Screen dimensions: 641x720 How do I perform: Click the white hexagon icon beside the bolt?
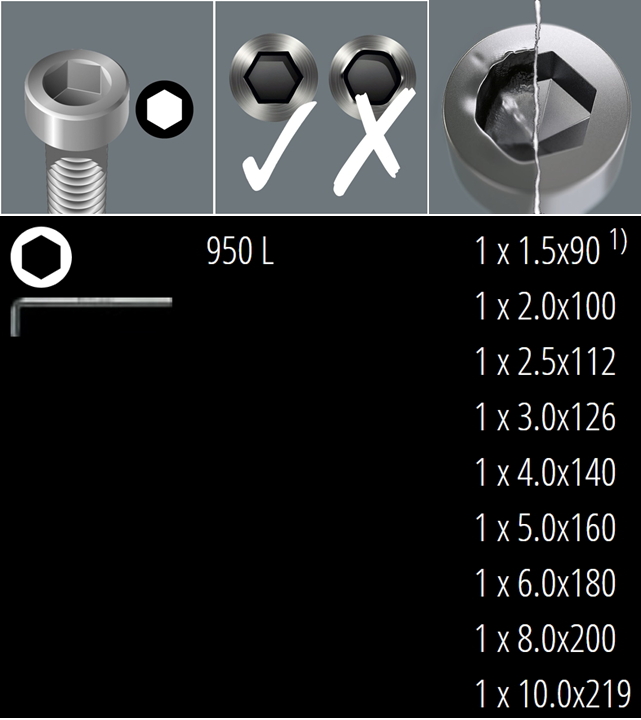click(x=164, y=109)
